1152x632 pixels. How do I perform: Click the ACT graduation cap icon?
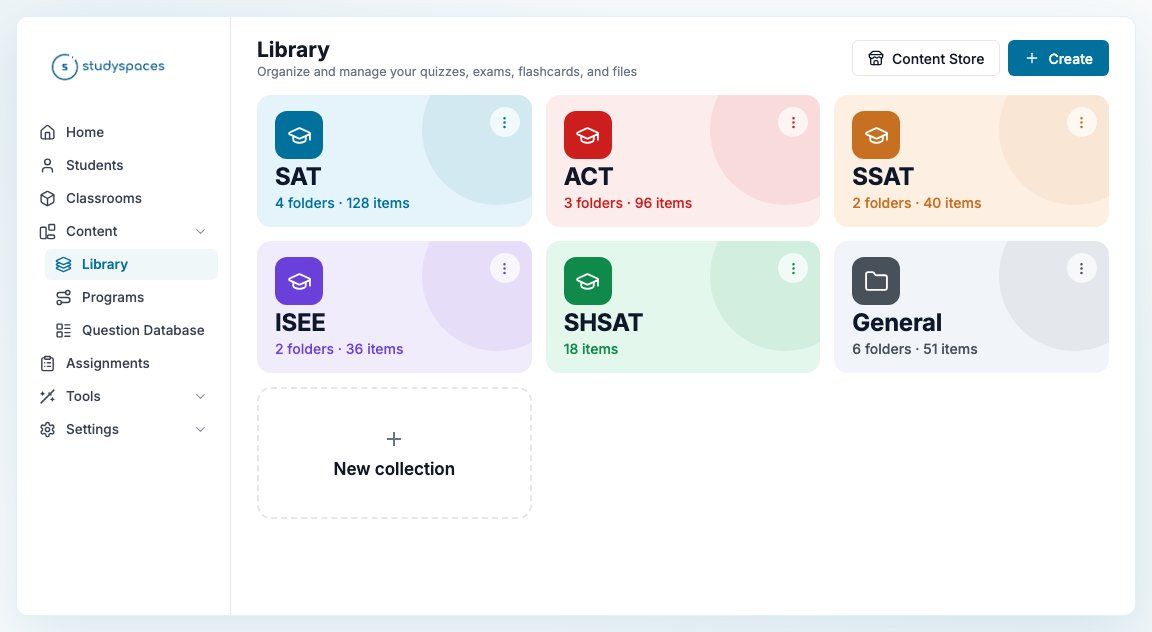tap(588, 135)
